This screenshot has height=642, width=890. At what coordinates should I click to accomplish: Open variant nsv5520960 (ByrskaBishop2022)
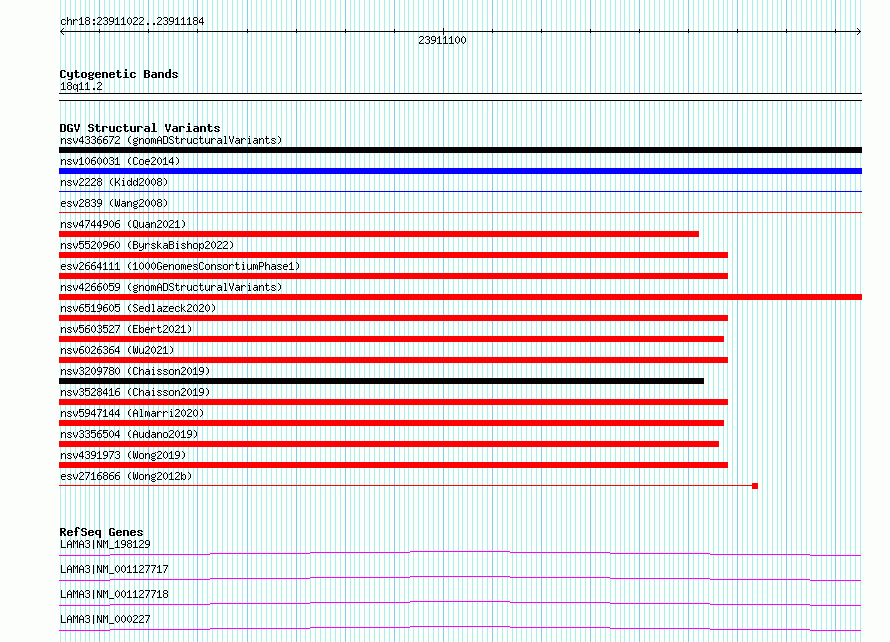(147, 245)
